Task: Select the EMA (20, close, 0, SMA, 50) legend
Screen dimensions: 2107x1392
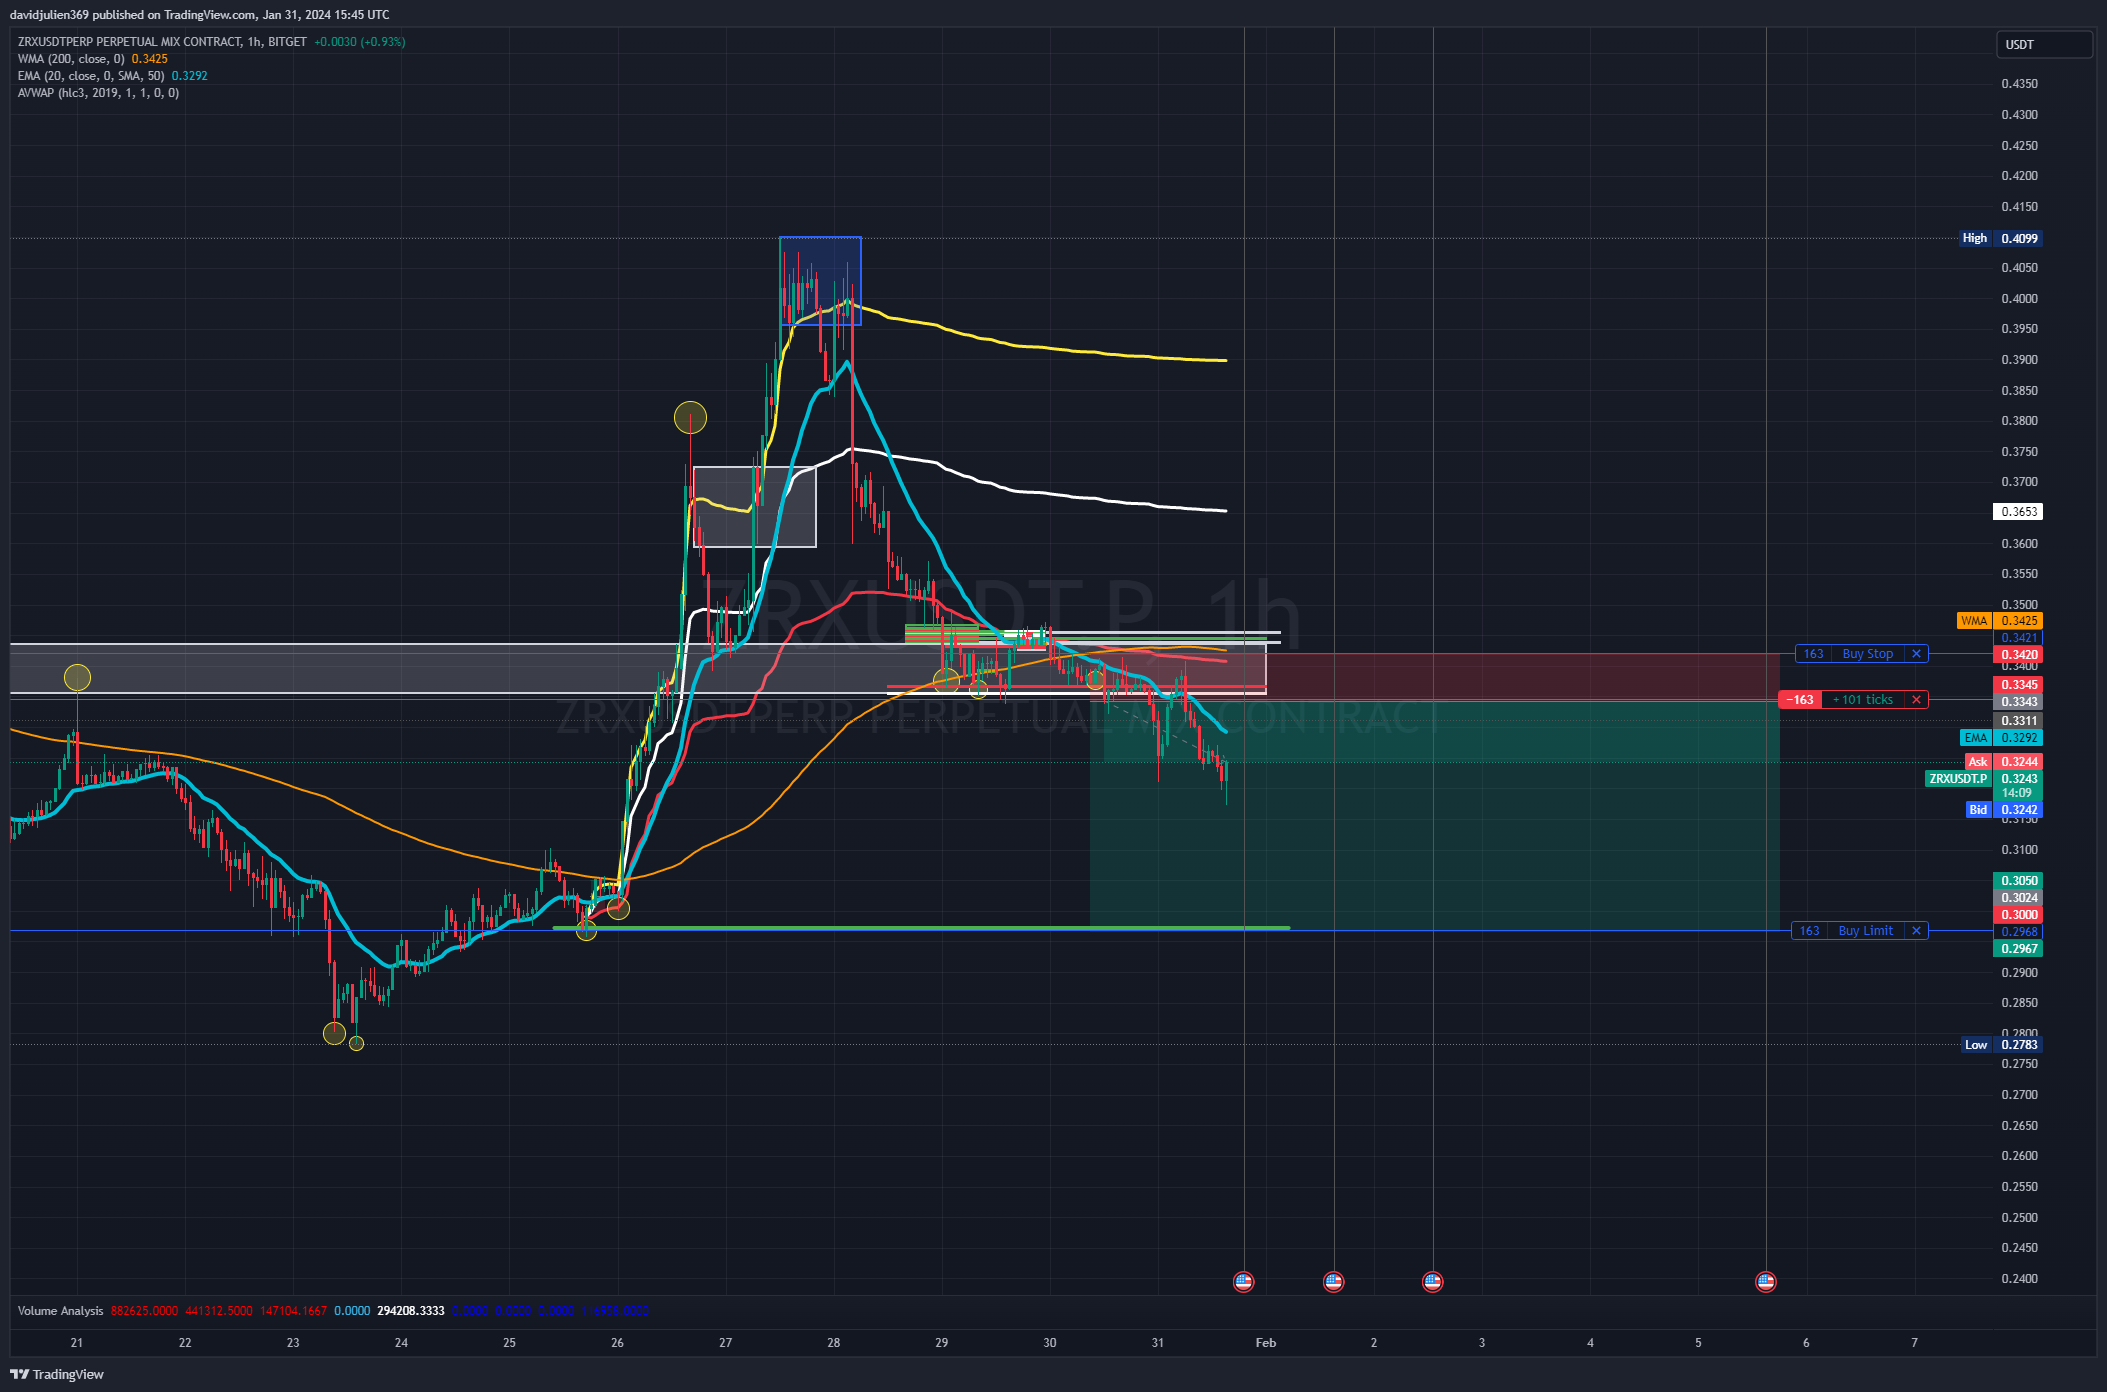Action: [91, 76]
